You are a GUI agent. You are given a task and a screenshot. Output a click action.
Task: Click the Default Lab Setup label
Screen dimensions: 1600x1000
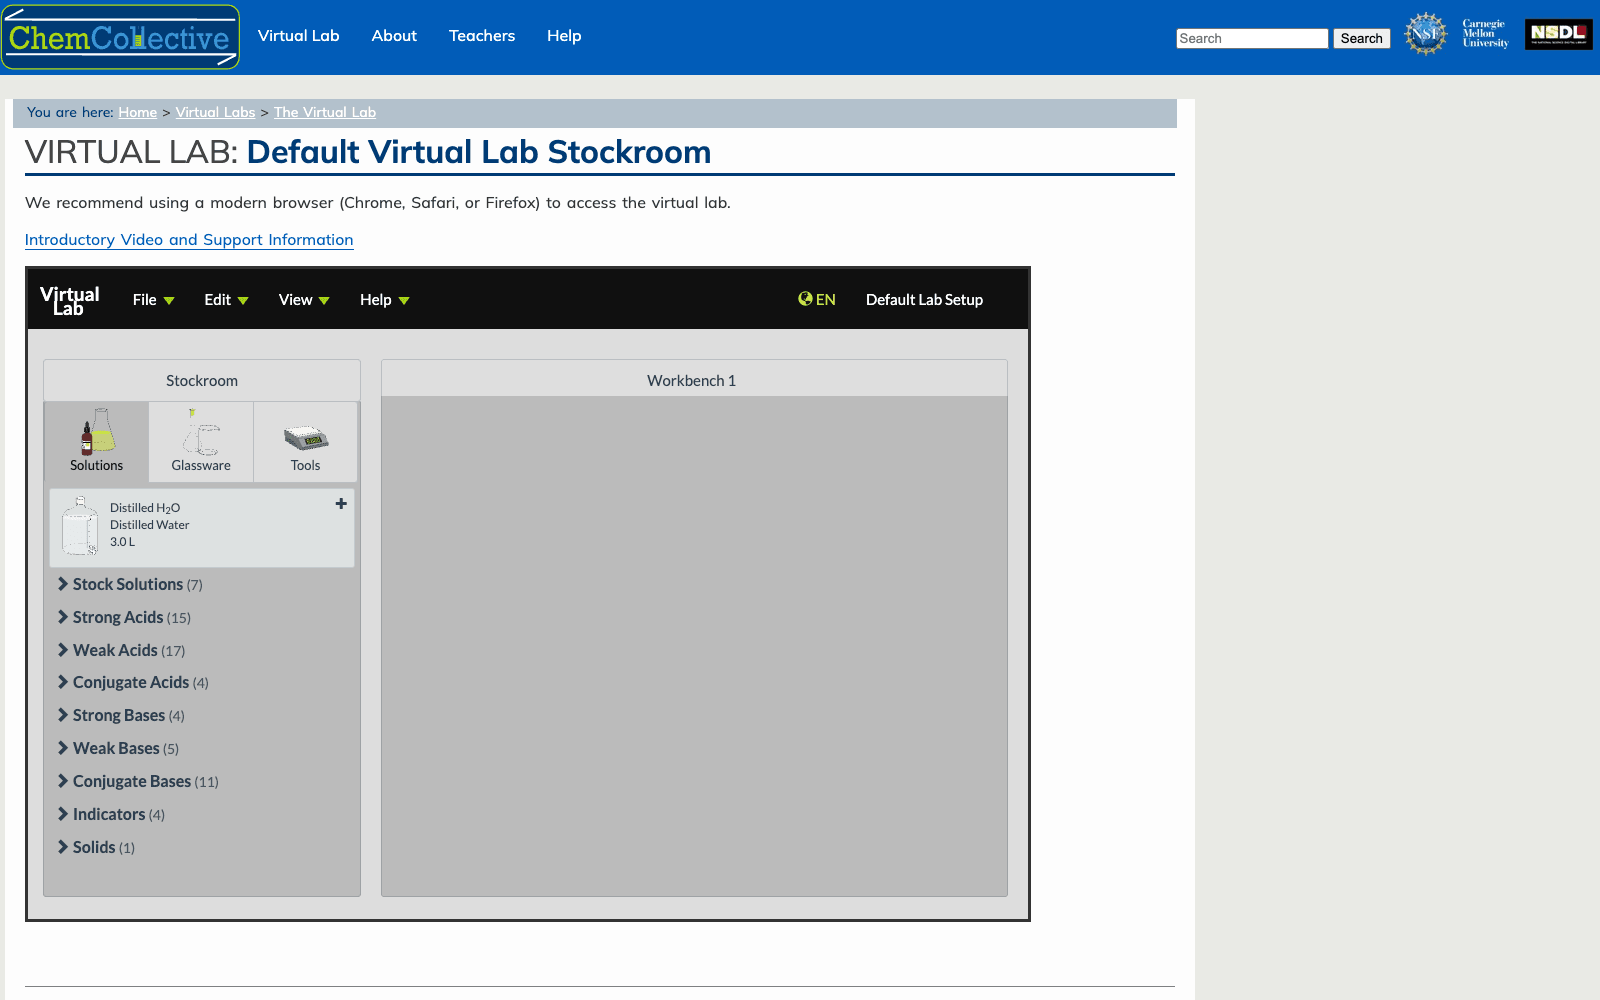pyautogui.click(x=924, y=300)
